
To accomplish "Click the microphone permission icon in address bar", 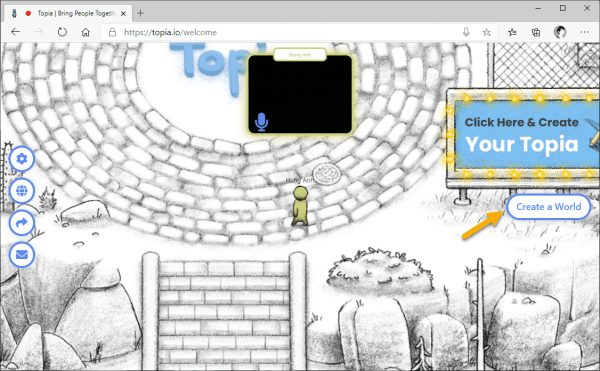I will point(466,32).
